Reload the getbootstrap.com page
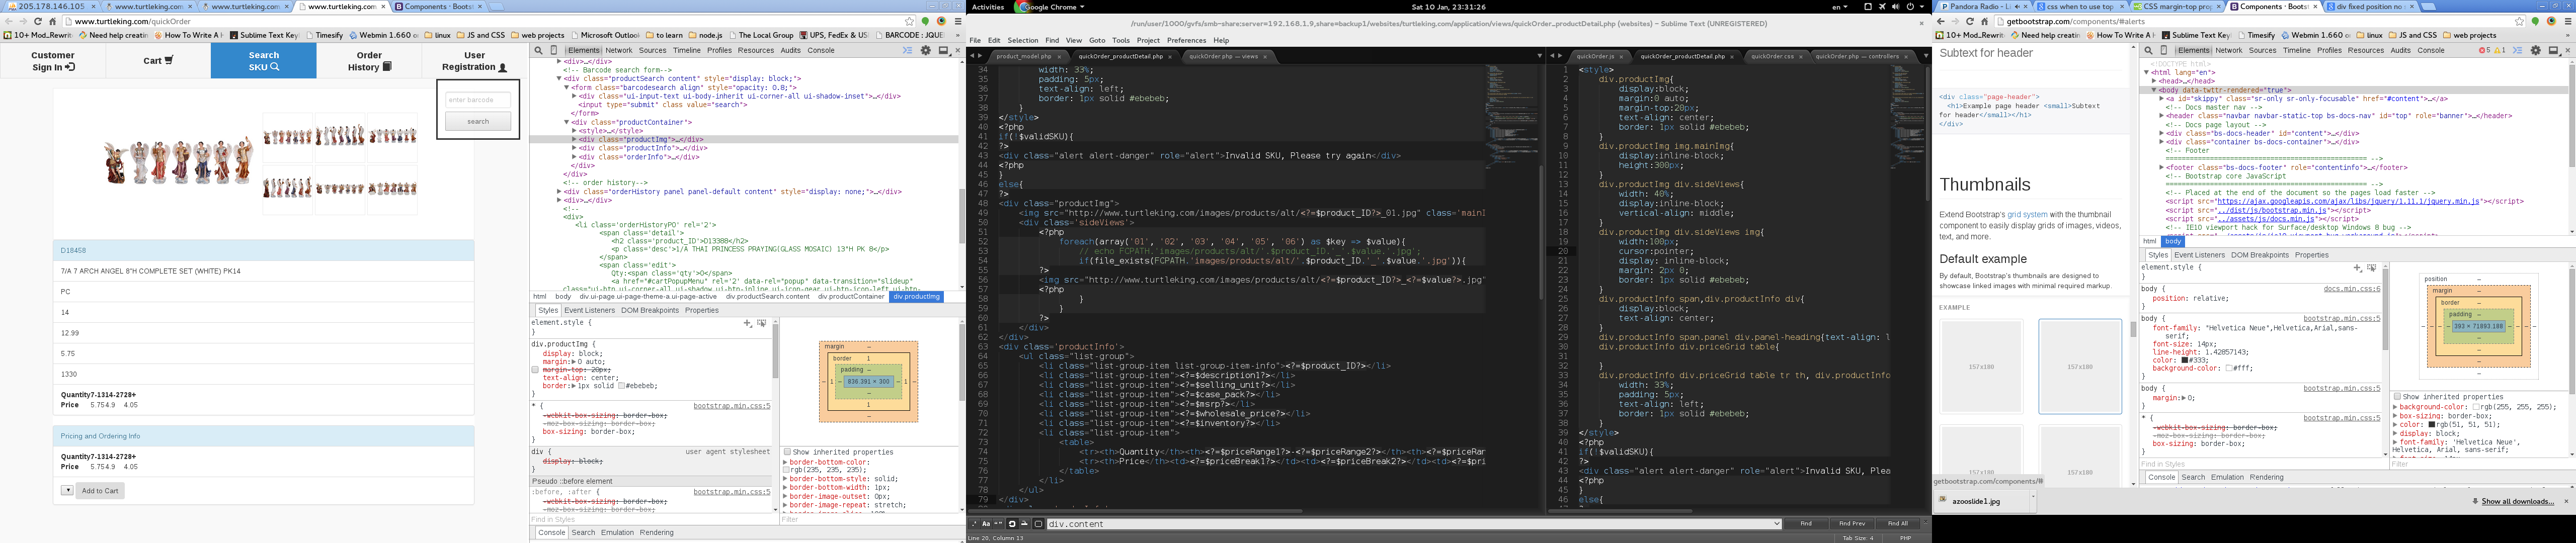The width and height of the screenshot is (2576, 543). tap(1970, 21)
